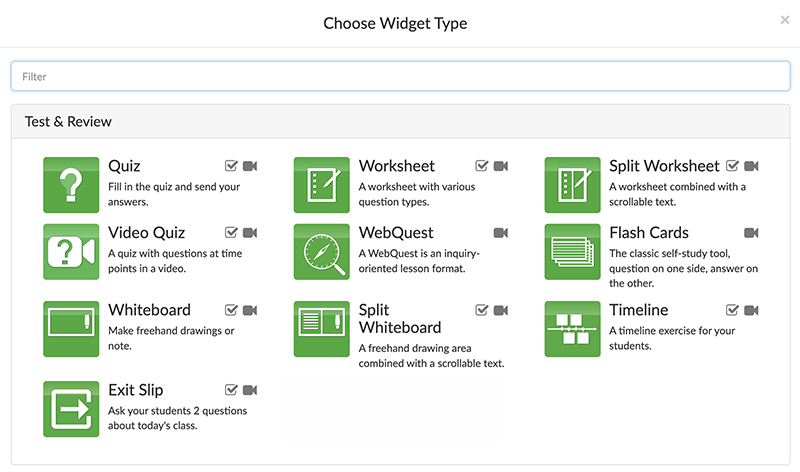Pick the Split Worksheet widget icon
800x472 pixels.
tap(572, 185)
